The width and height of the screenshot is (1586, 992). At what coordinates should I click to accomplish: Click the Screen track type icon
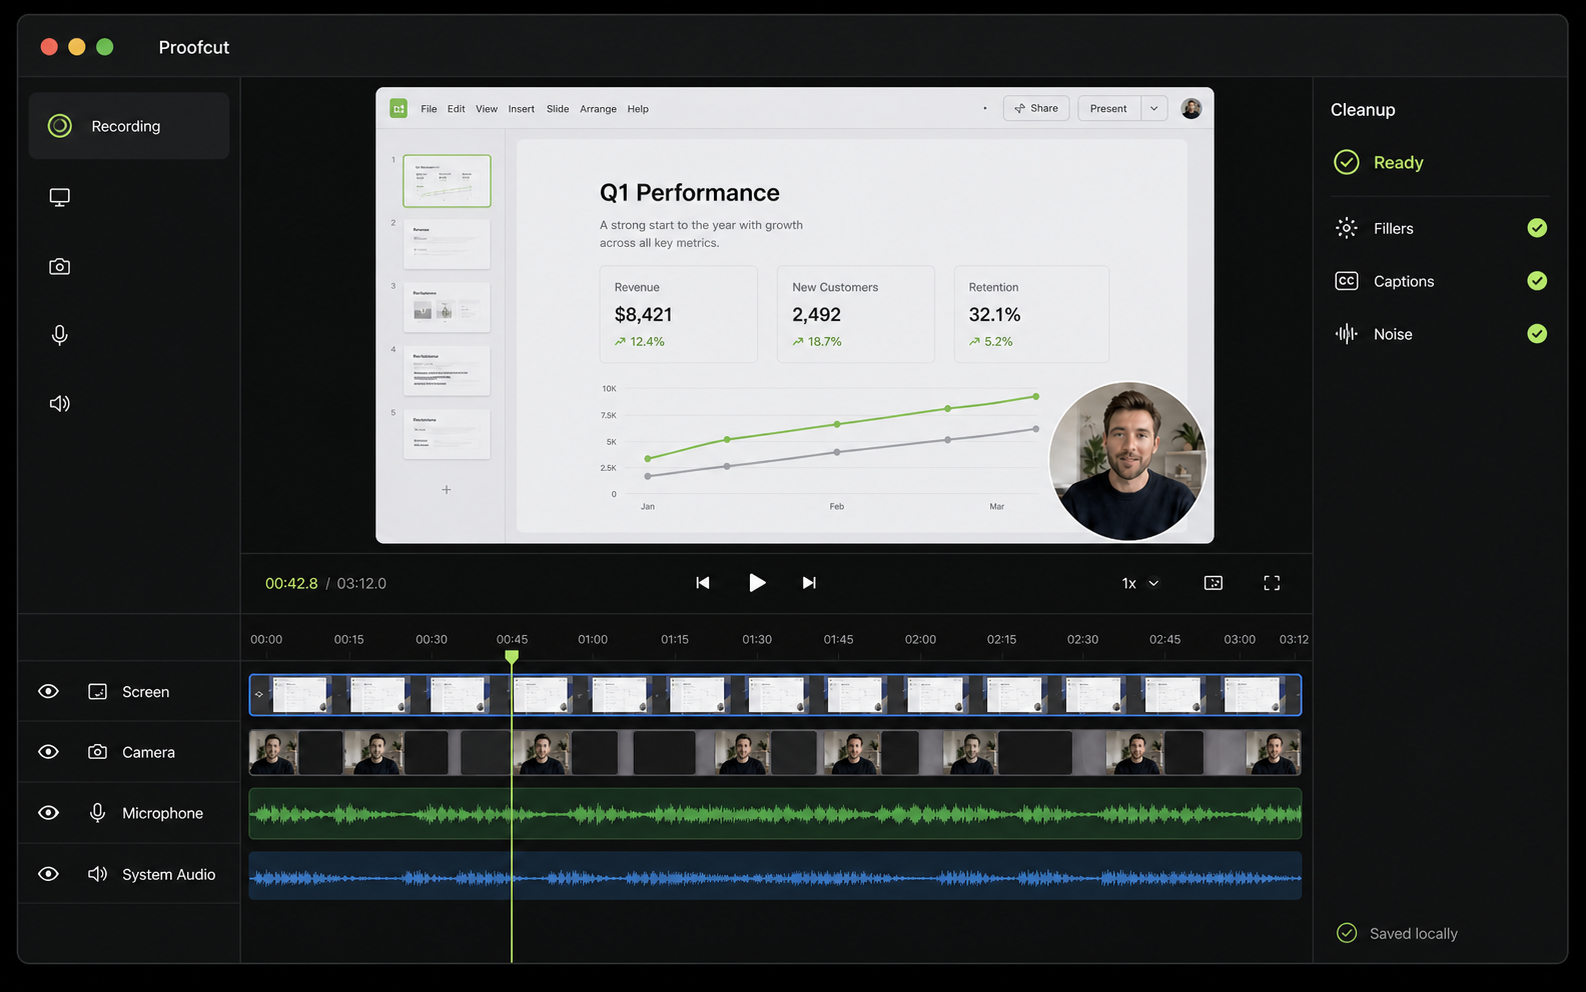(97, 691)
